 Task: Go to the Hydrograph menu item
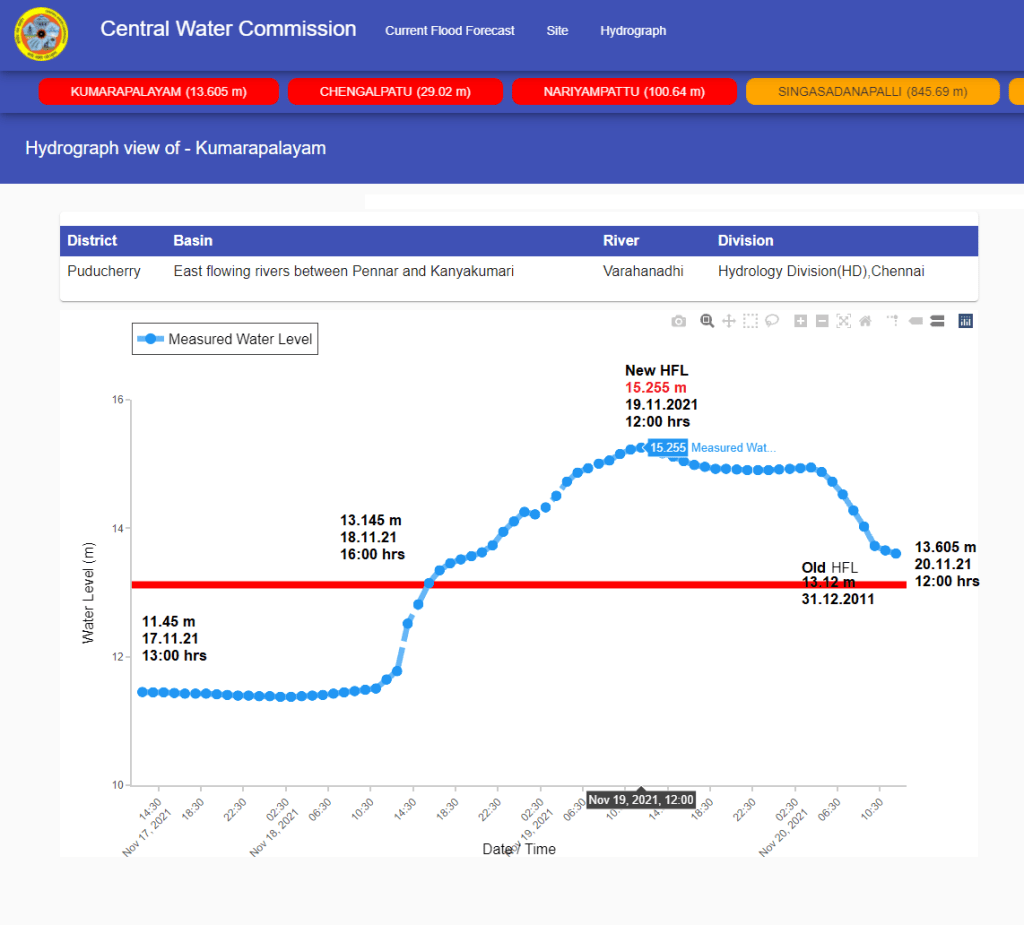point(633,31)
